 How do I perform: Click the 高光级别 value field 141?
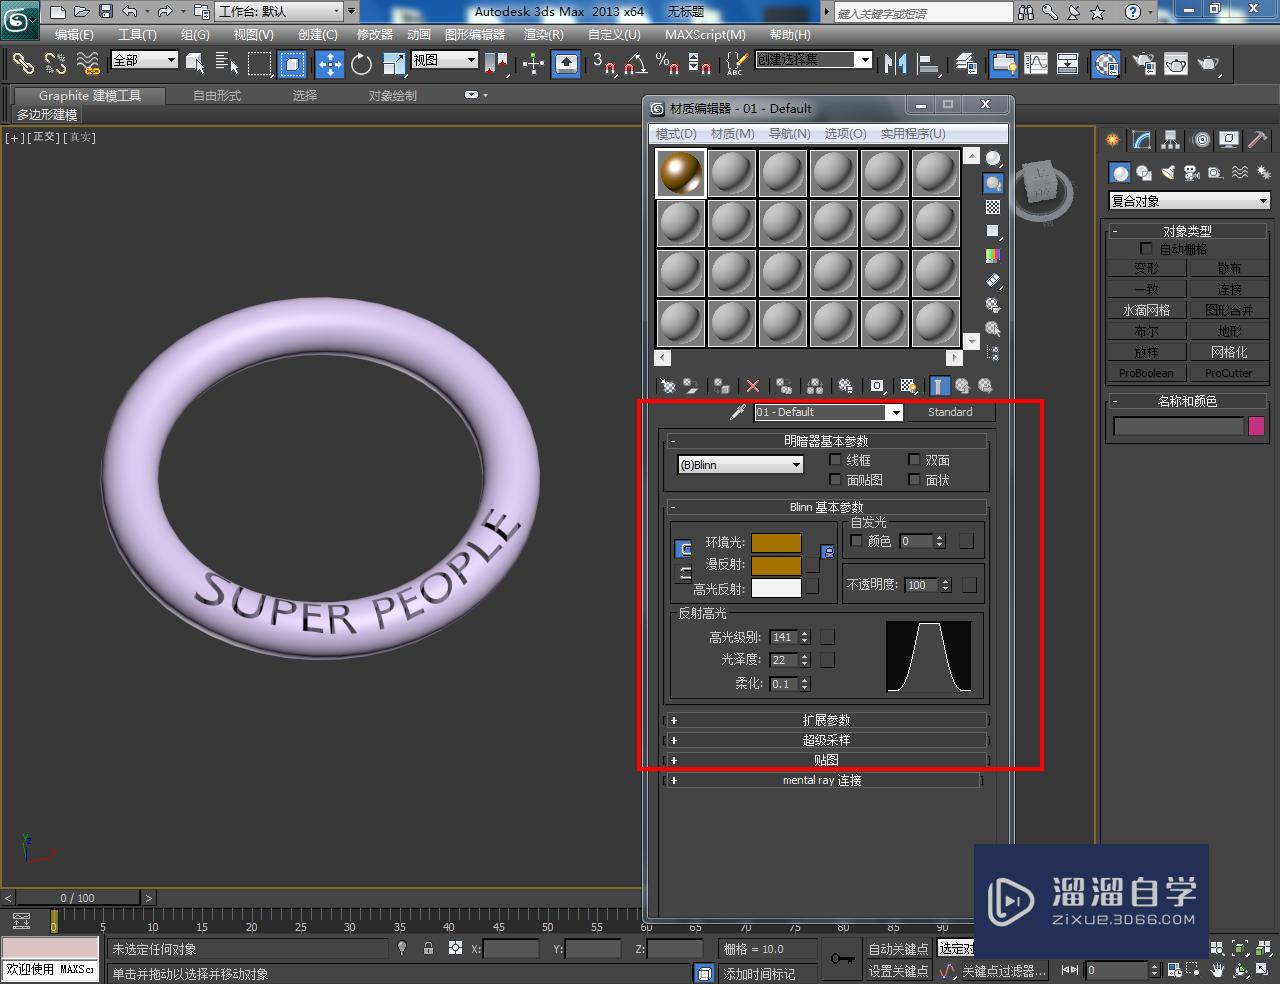click(783, 637)
